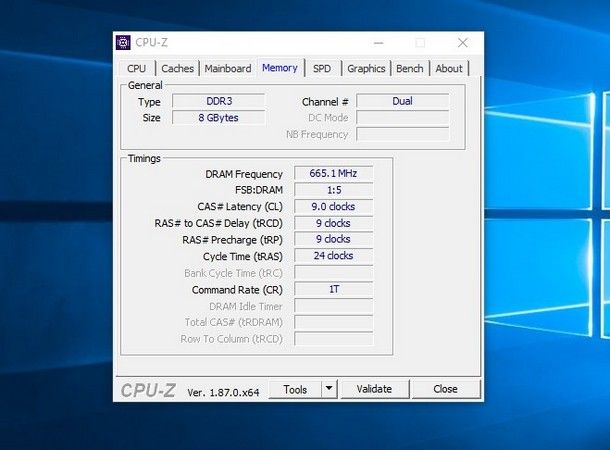Expand the Tools dropdown arrow

point(329,389)
